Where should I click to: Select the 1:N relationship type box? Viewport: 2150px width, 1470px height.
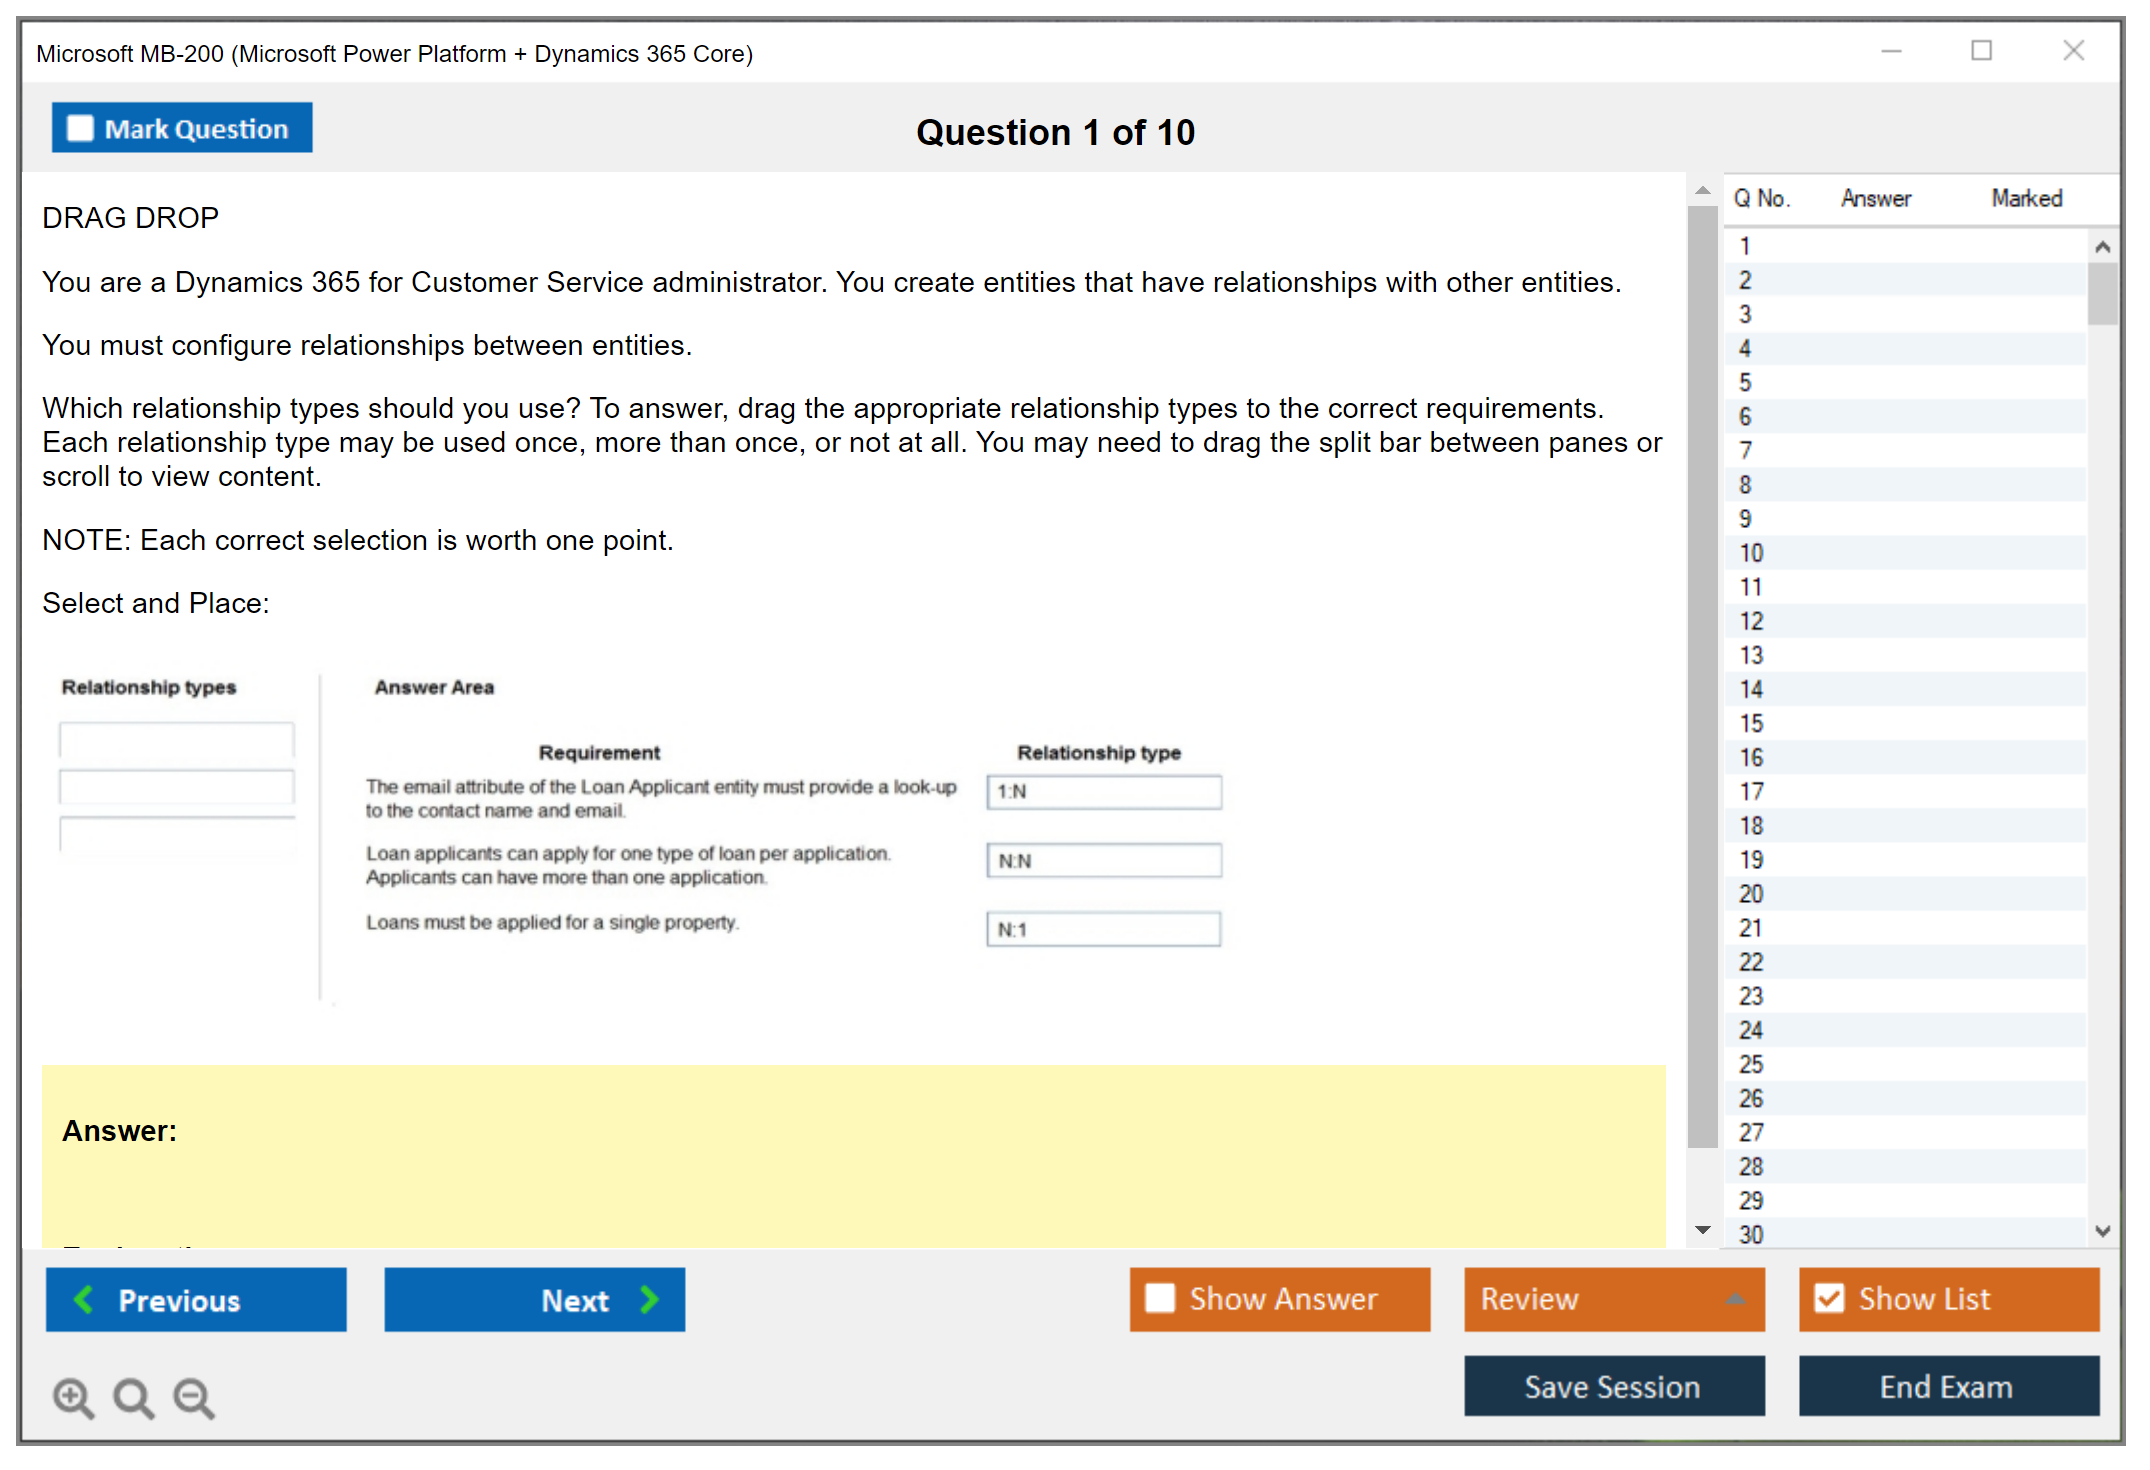(1103, 791)
